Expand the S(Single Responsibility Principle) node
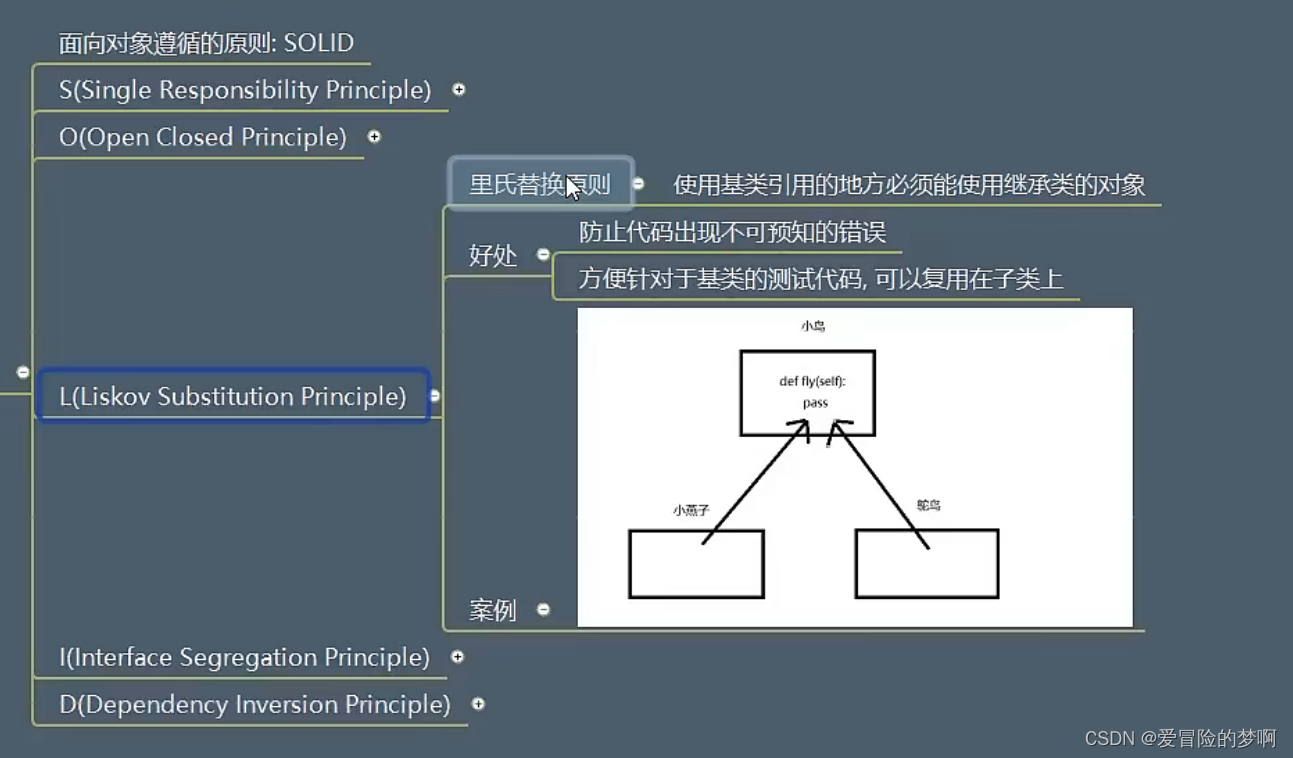This screenshot has height=758, width=1293. (x=459, y=89)
